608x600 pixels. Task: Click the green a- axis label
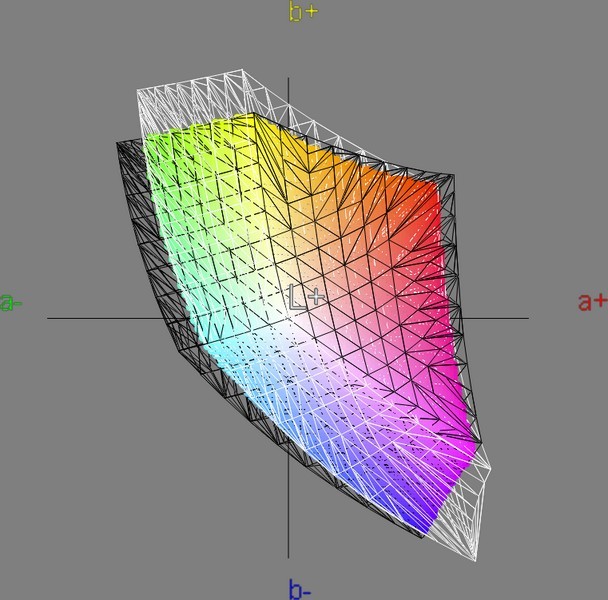10,303
